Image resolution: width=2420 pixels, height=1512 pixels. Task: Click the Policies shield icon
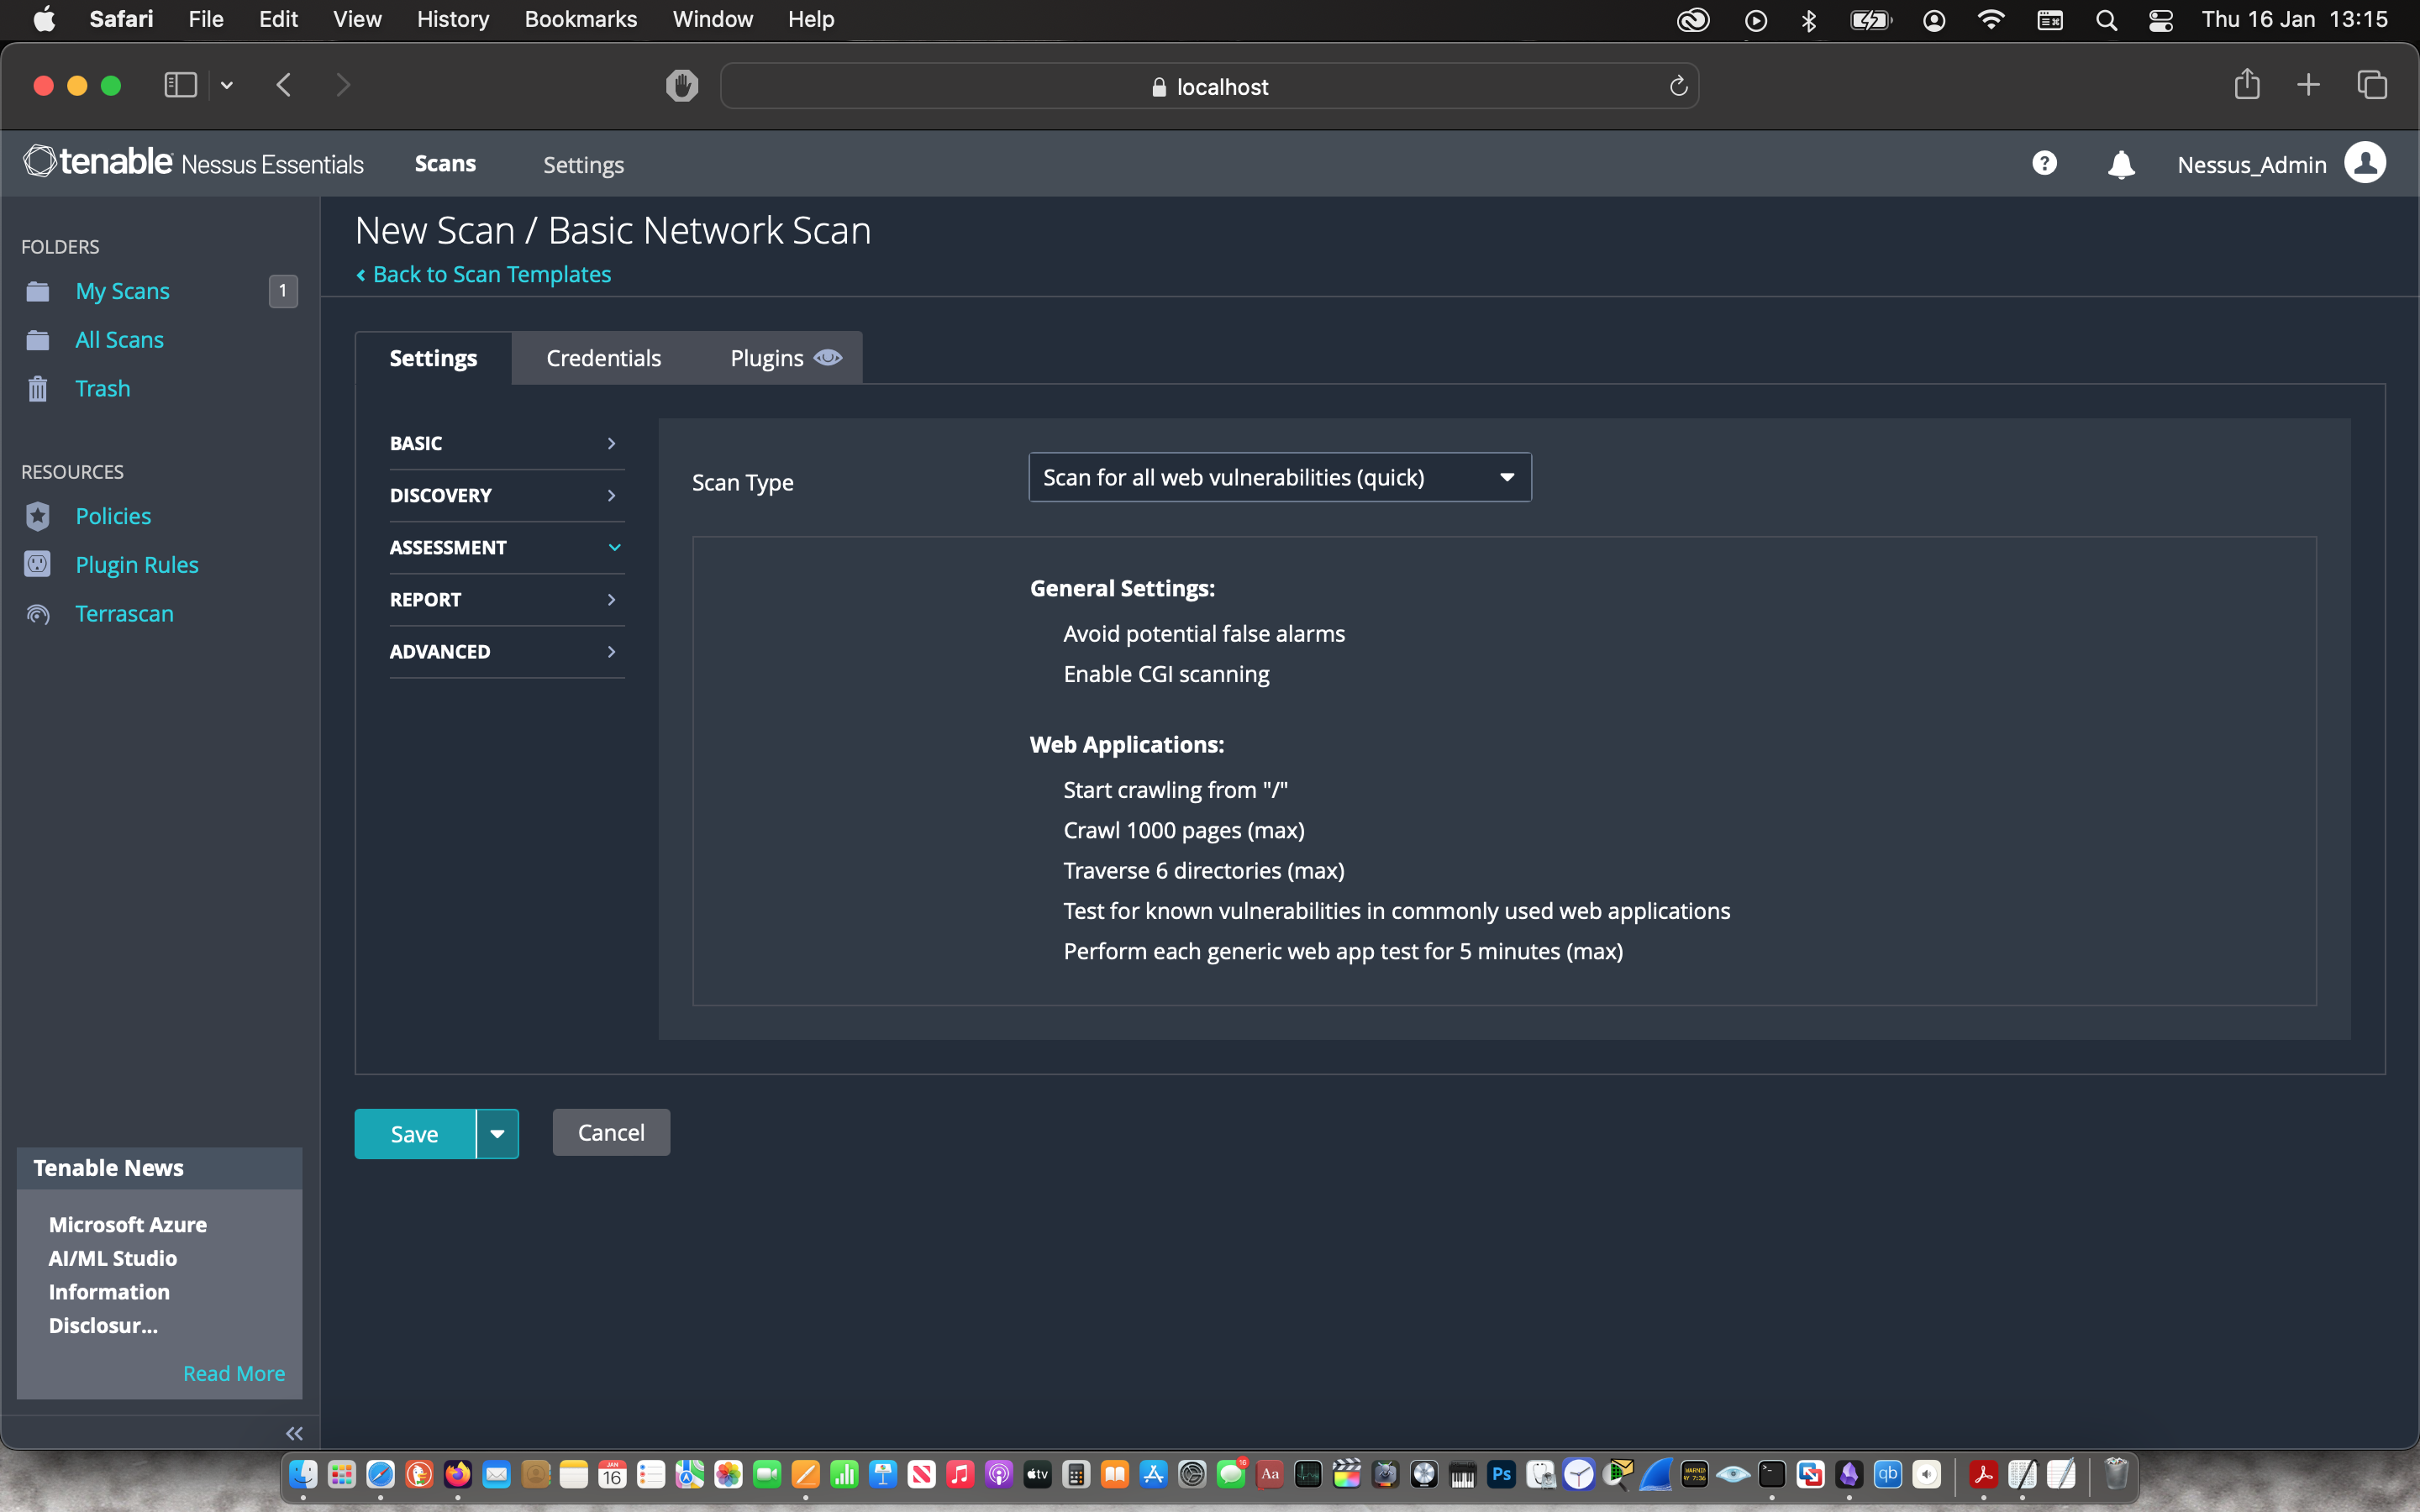coord(38,516)
